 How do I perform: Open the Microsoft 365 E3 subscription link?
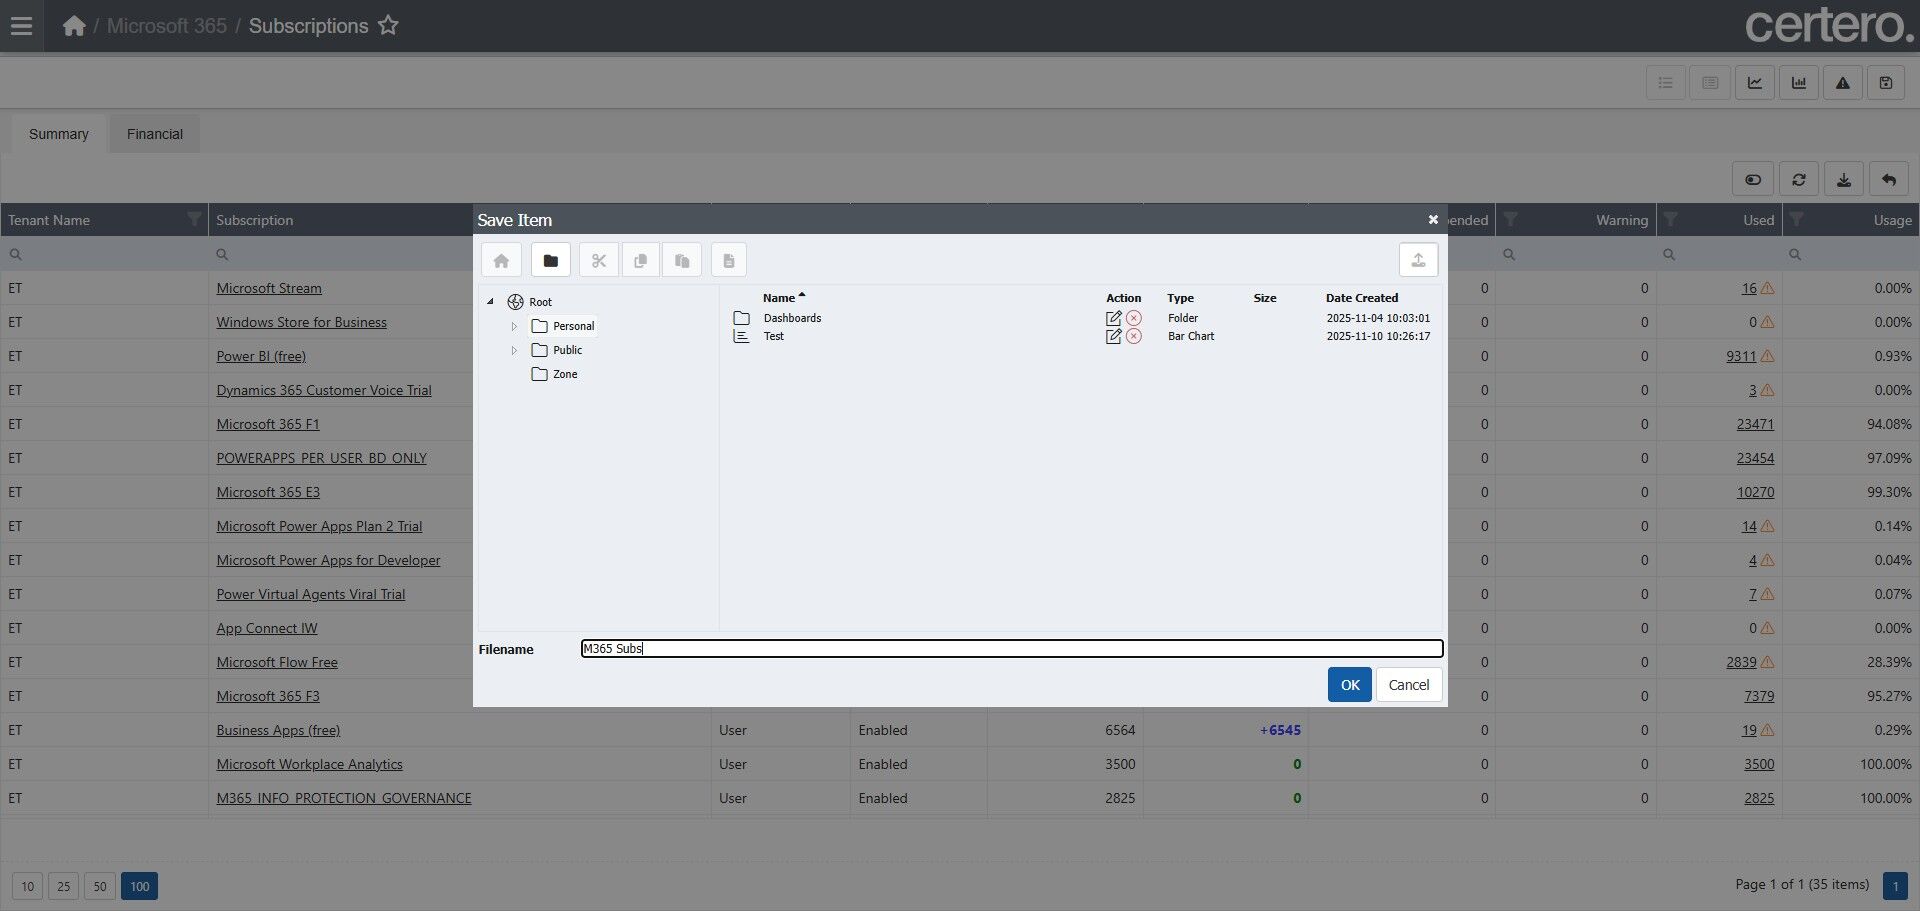point(268,492)
